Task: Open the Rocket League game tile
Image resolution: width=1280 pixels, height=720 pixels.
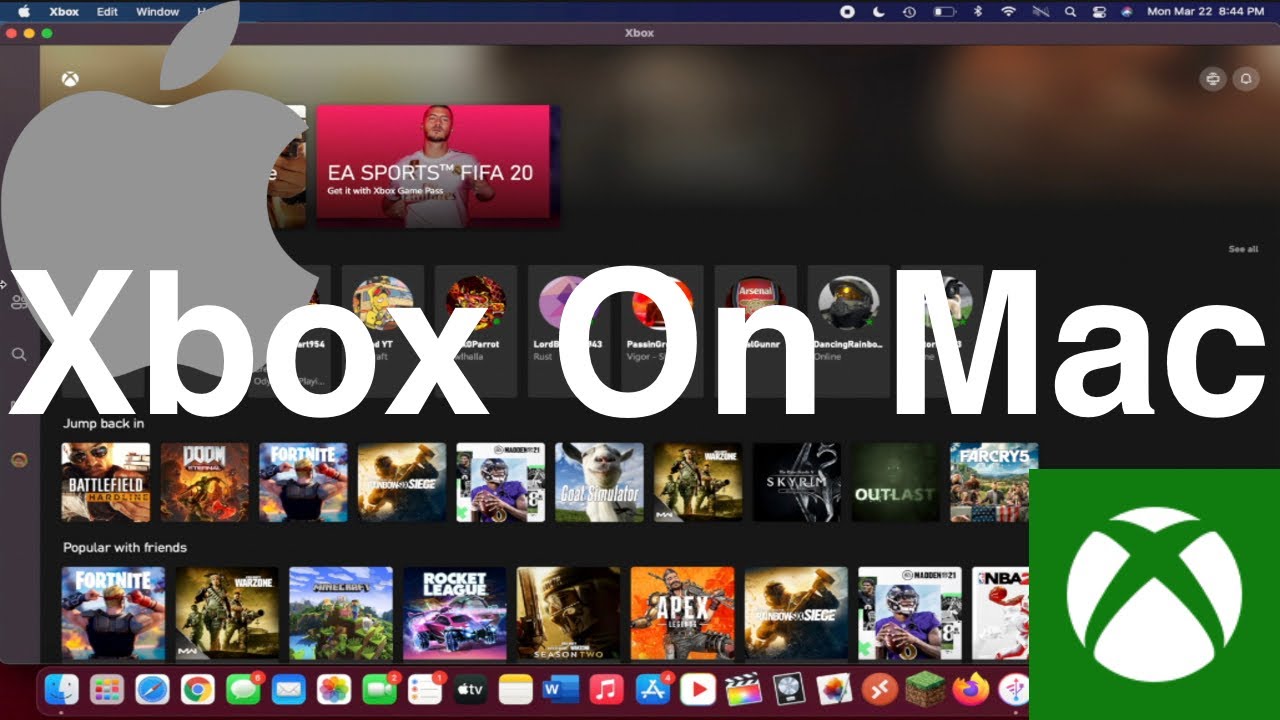Action: tap(455, 613)
